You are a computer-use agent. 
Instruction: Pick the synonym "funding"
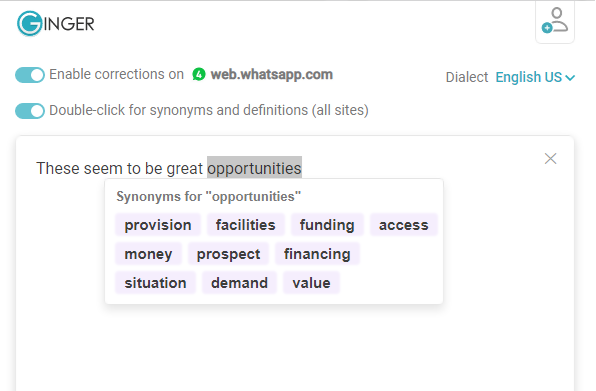click(327, 225)
